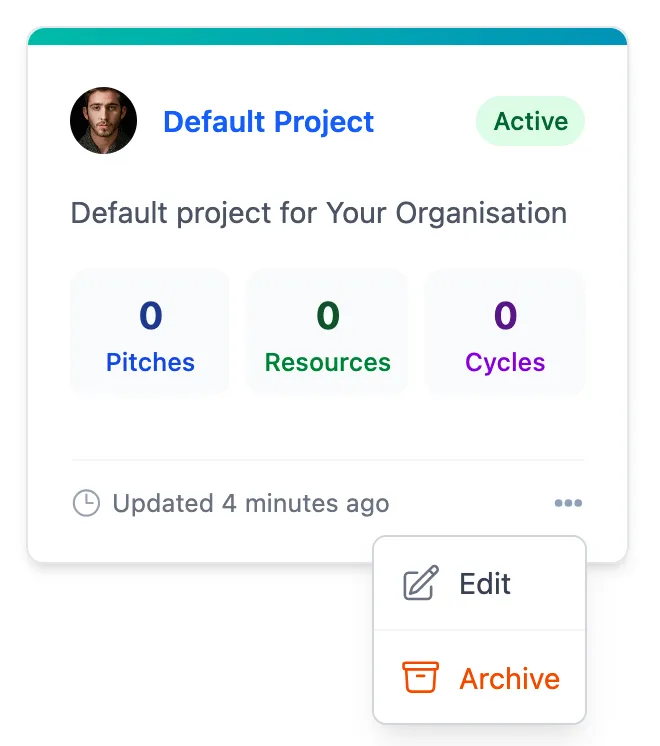
Task: Click the Updated 4 minutes ago text
Action: click(251, 504)
